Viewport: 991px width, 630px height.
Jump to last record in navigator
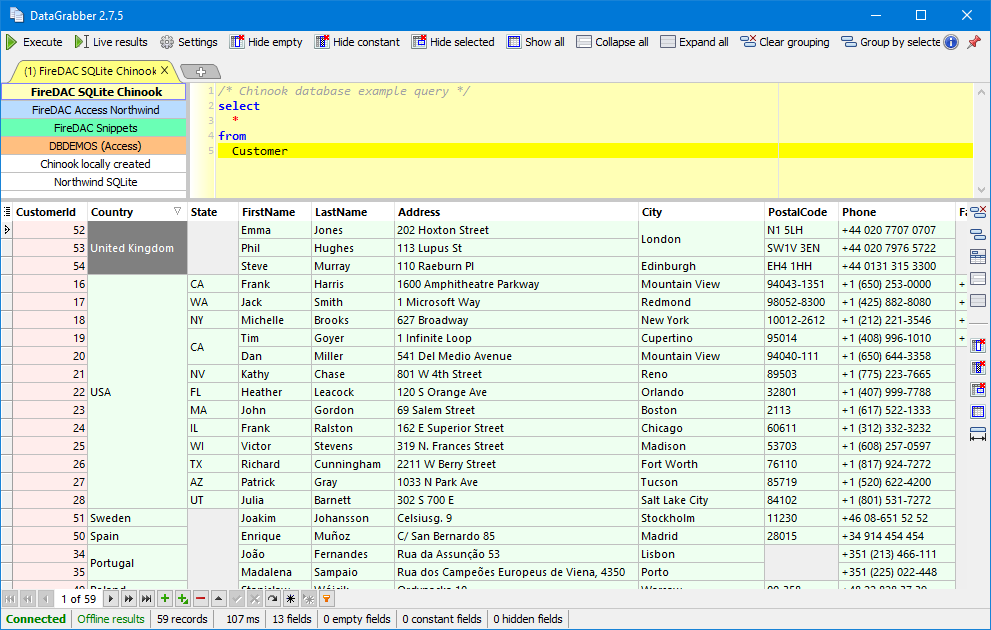(x=146, y=598)
